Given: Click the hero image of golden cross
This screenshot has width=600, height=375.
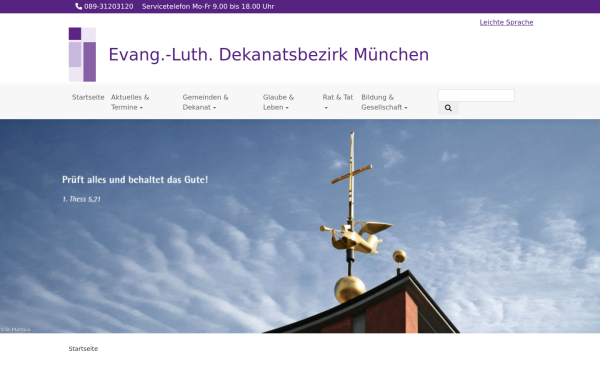Looking at the screenshot, I should pyautogui.click(x=300, y=226).
